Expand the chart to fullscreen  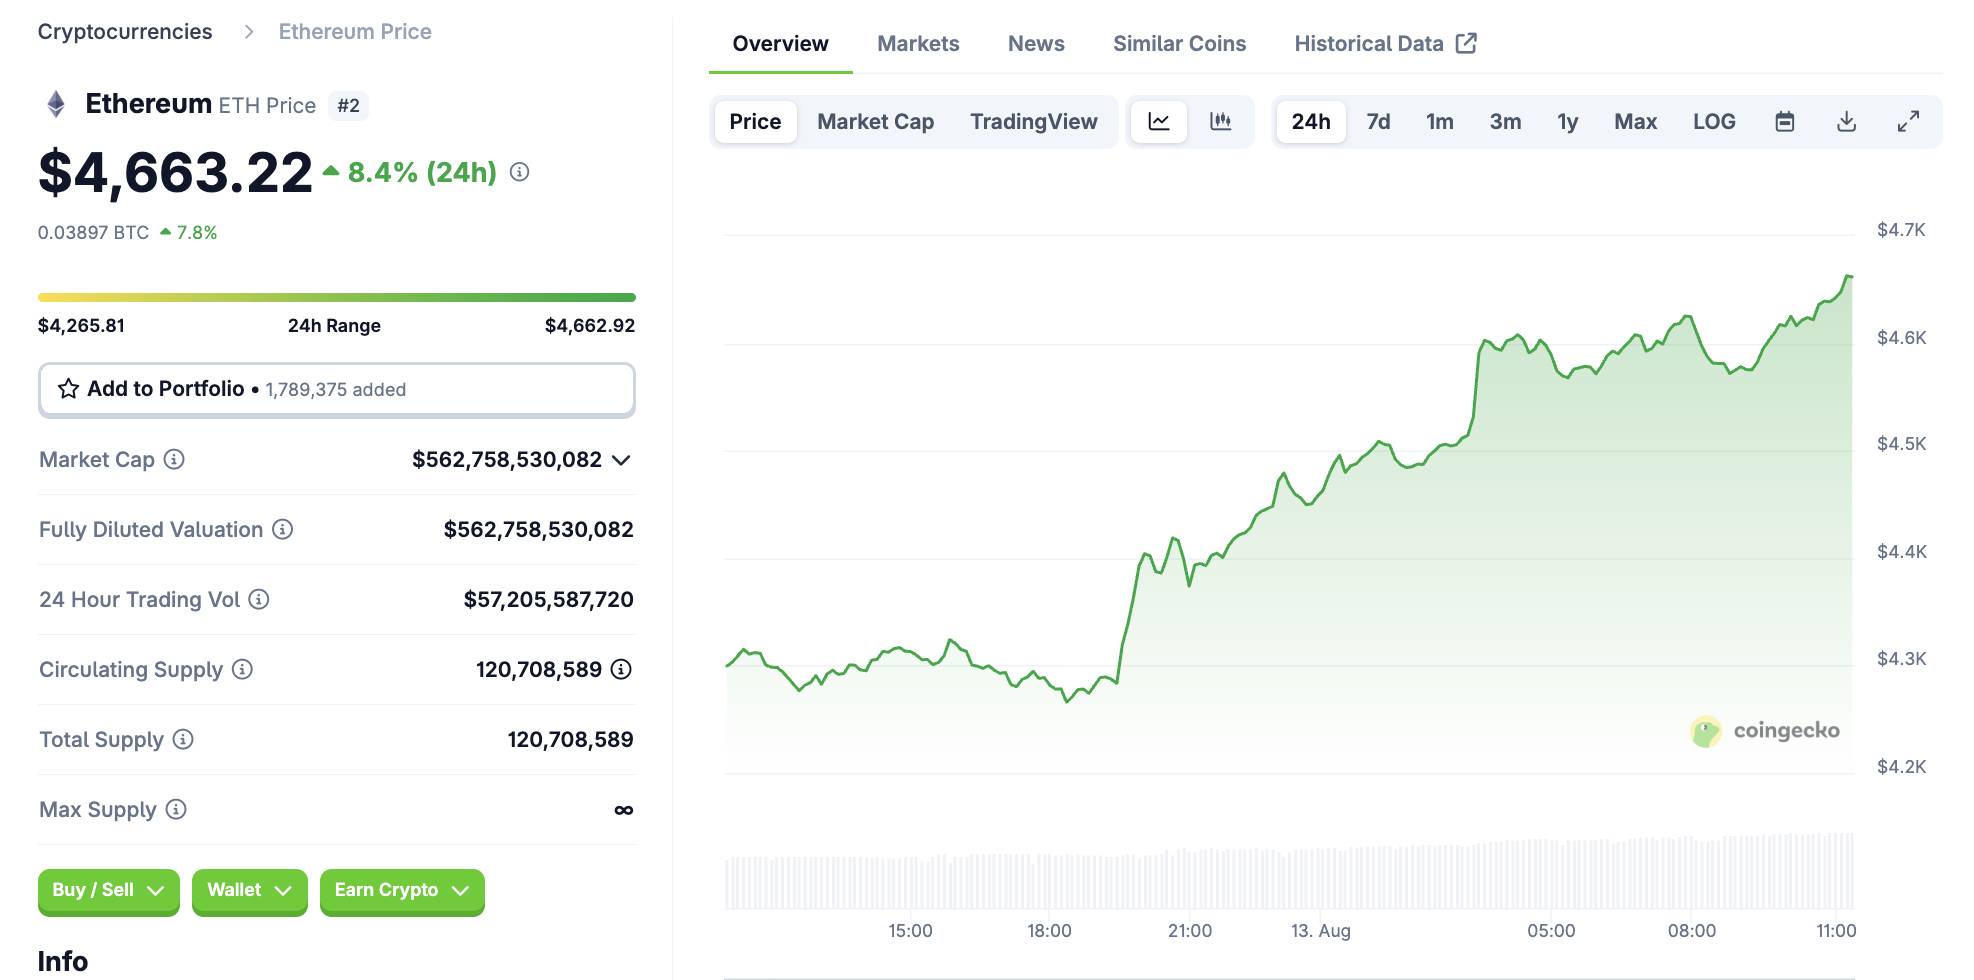(x=1908, y=122)
